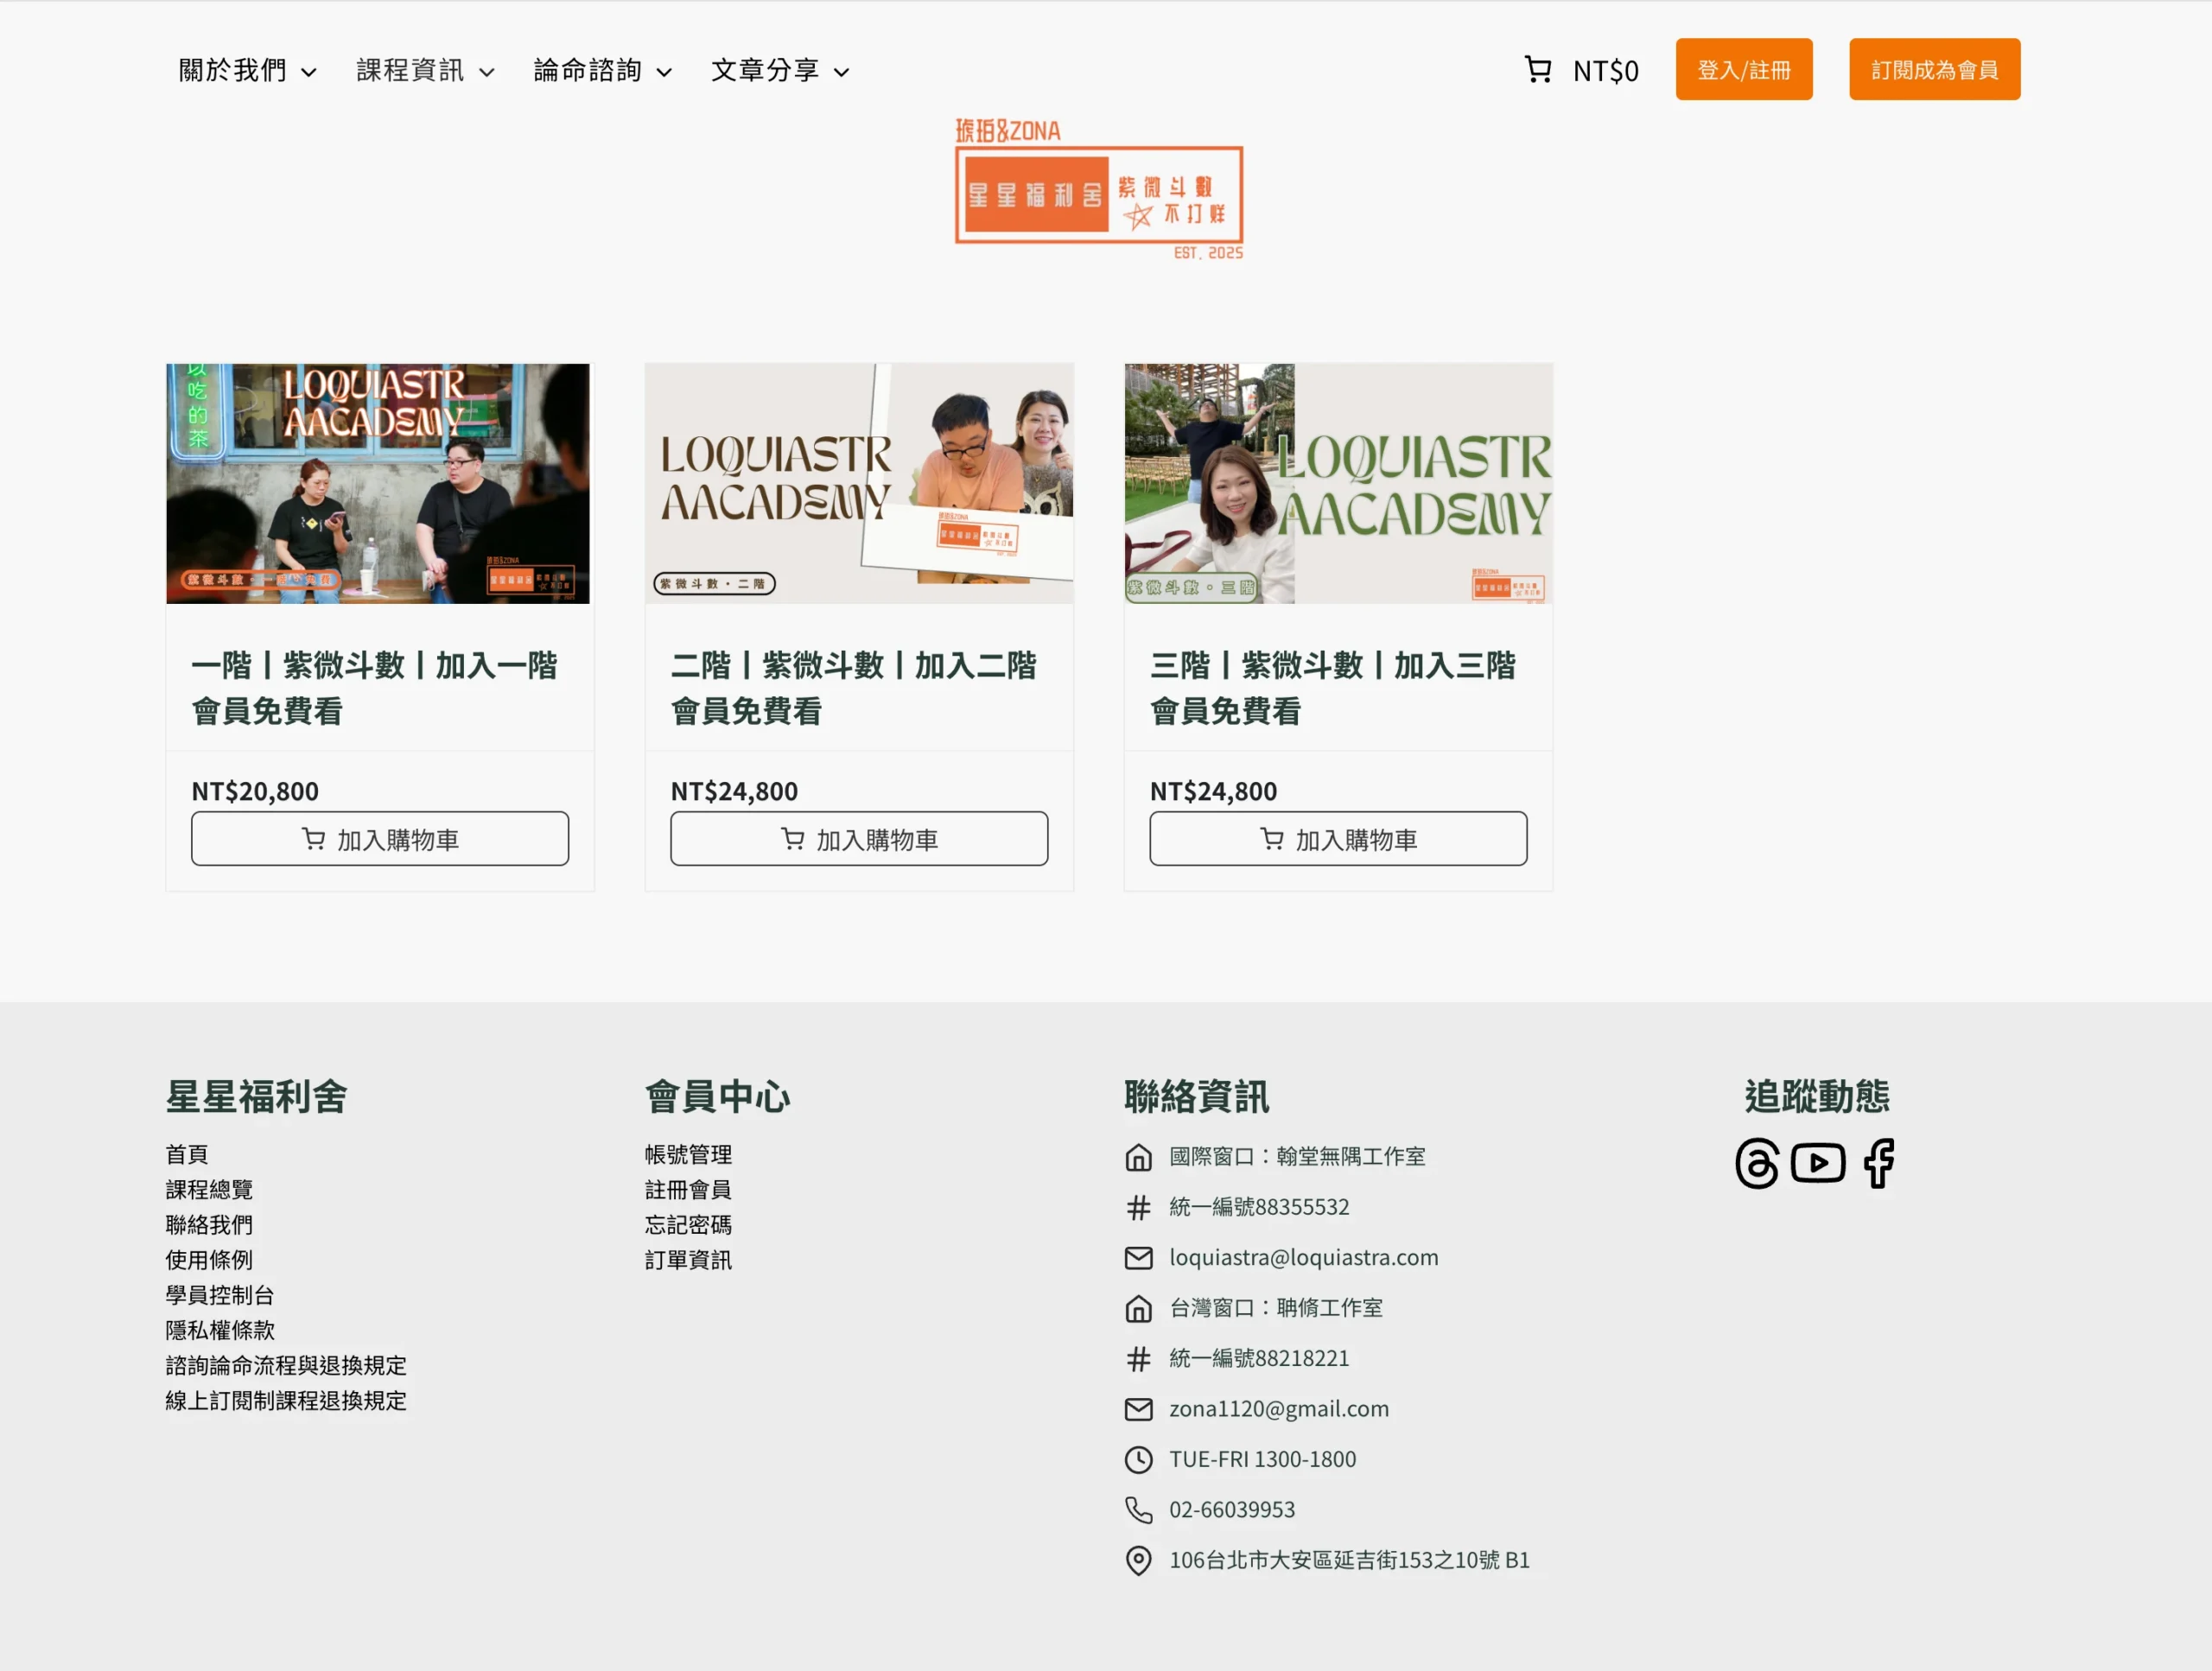The image size is (2212, 1671).
Task: Click the 星星福利舍 logo image
Action: coord(1099,190)
